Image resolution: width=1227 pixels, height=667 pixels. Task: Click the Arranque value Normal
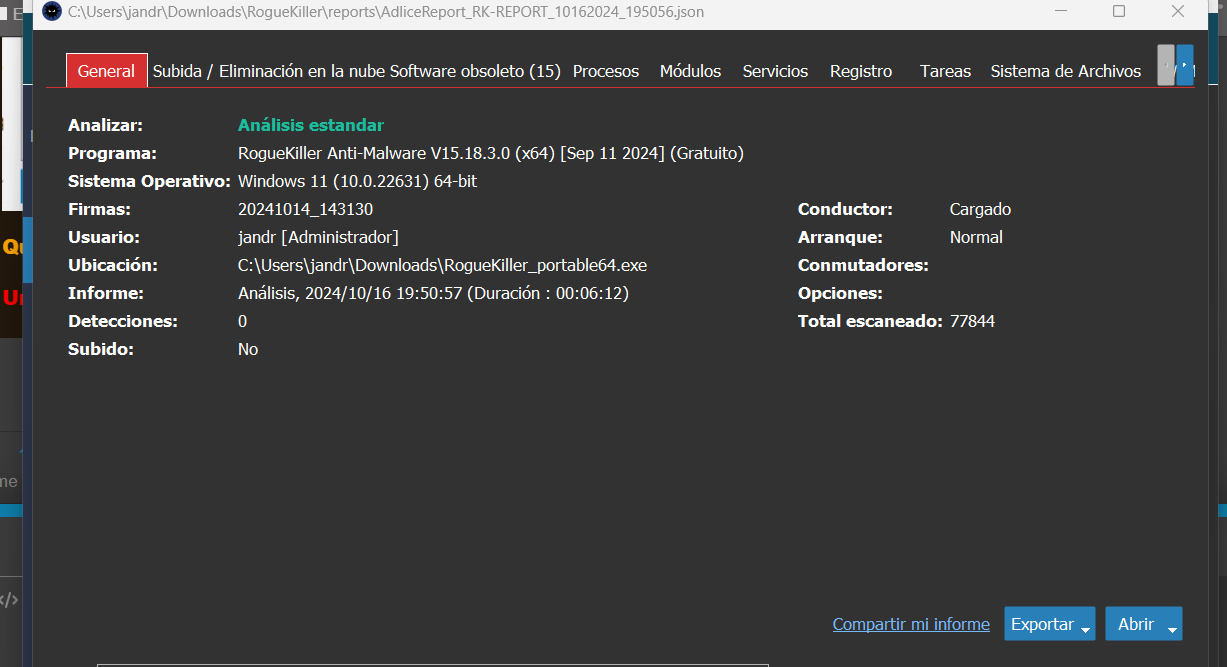pyautogui.click(x=976, y=237)
